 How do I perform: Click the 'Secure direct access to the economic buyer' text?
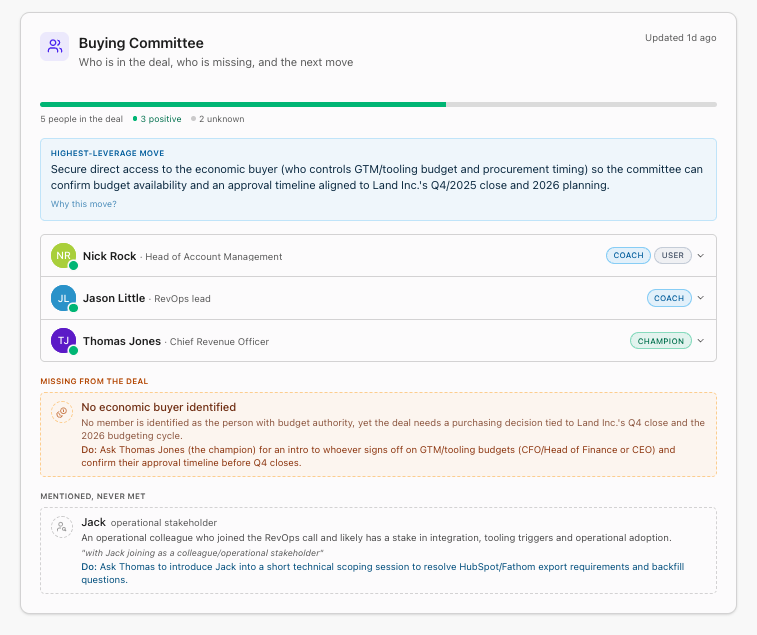[377, 177]
